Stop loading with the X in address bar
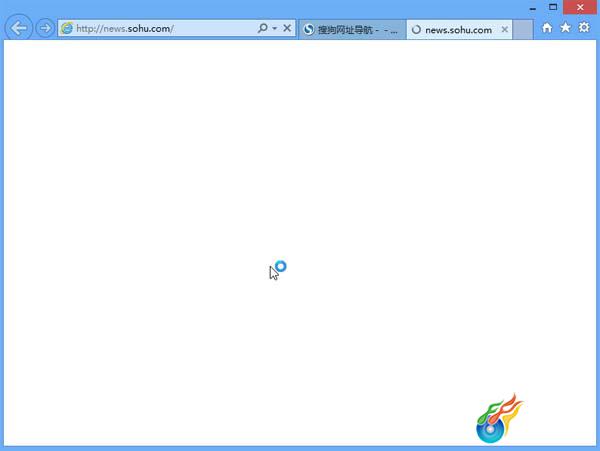This screenshot has width=600, height=451. (x=287, y=28)
